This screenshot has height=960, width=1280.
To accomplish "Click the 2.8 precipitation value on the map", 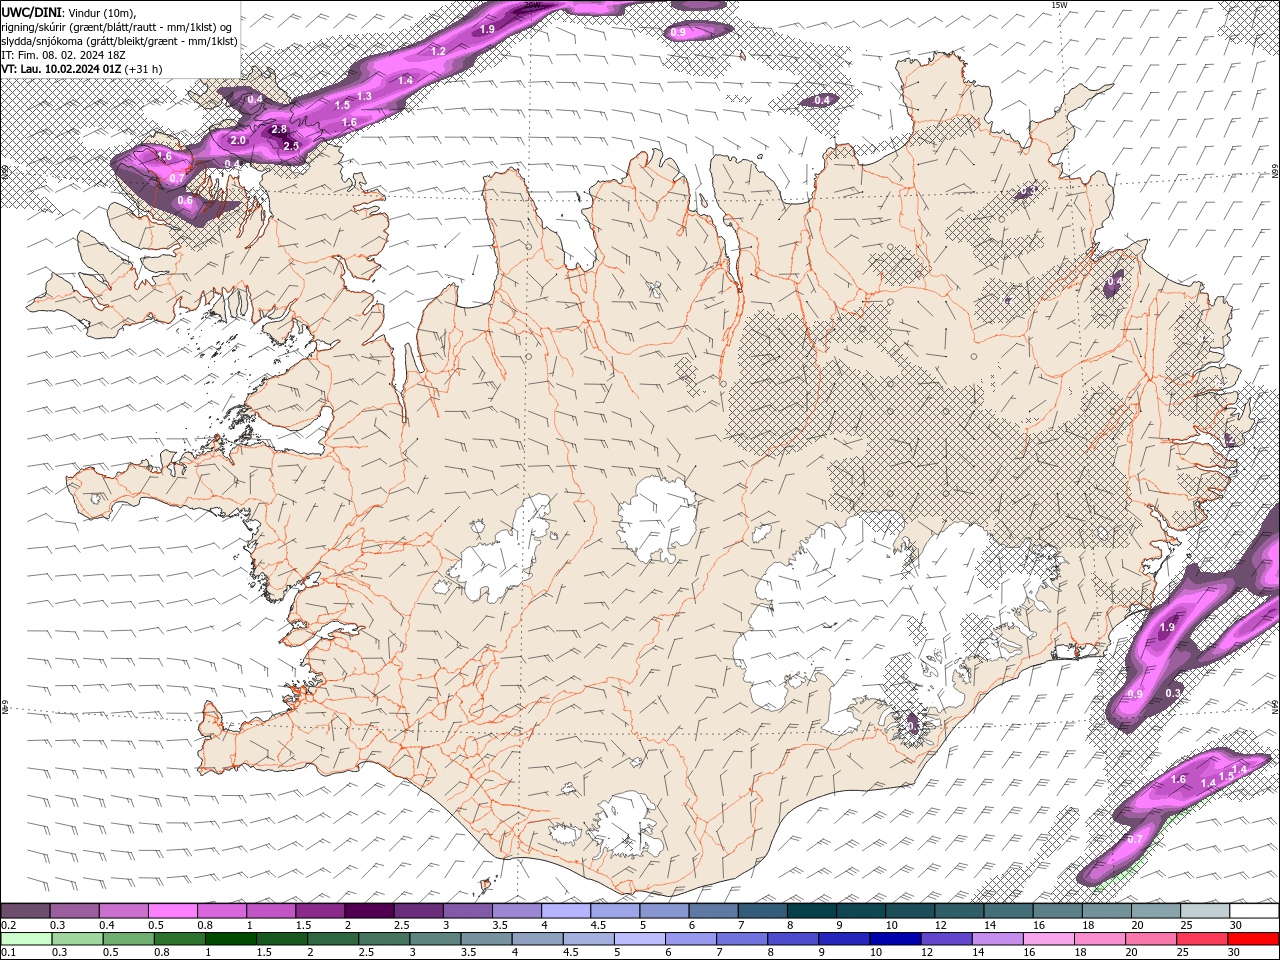I will [x=279, y=129].
